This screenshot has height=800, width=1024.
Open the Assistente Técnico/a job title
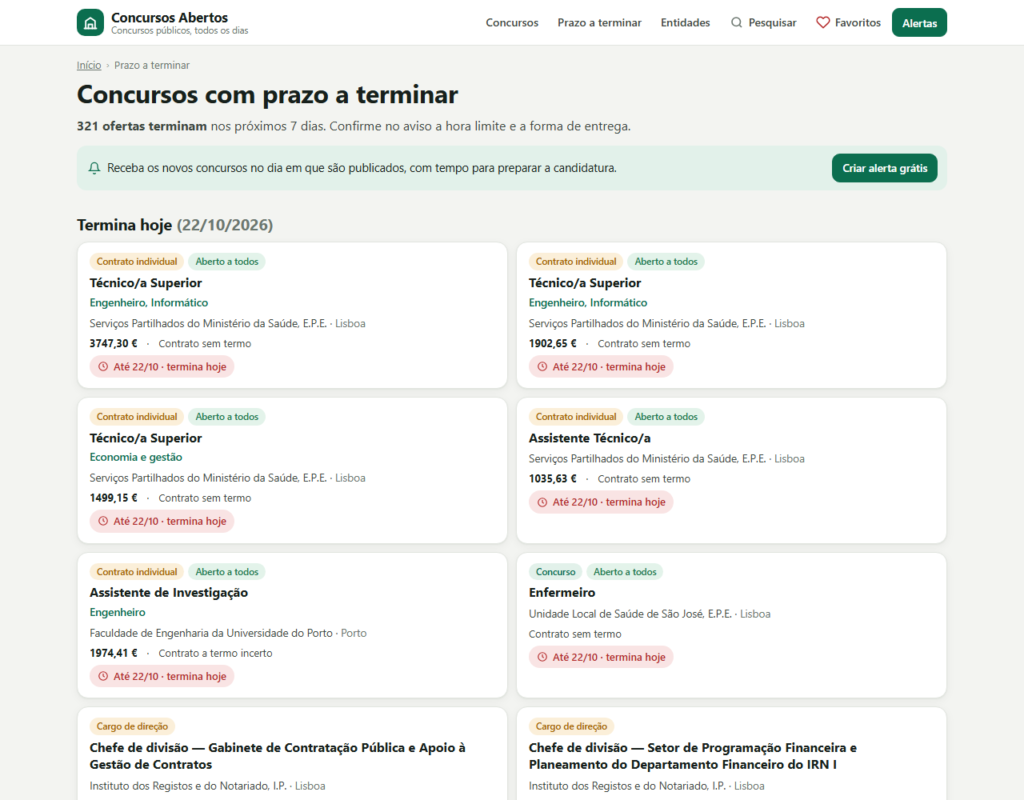point(590,438)
